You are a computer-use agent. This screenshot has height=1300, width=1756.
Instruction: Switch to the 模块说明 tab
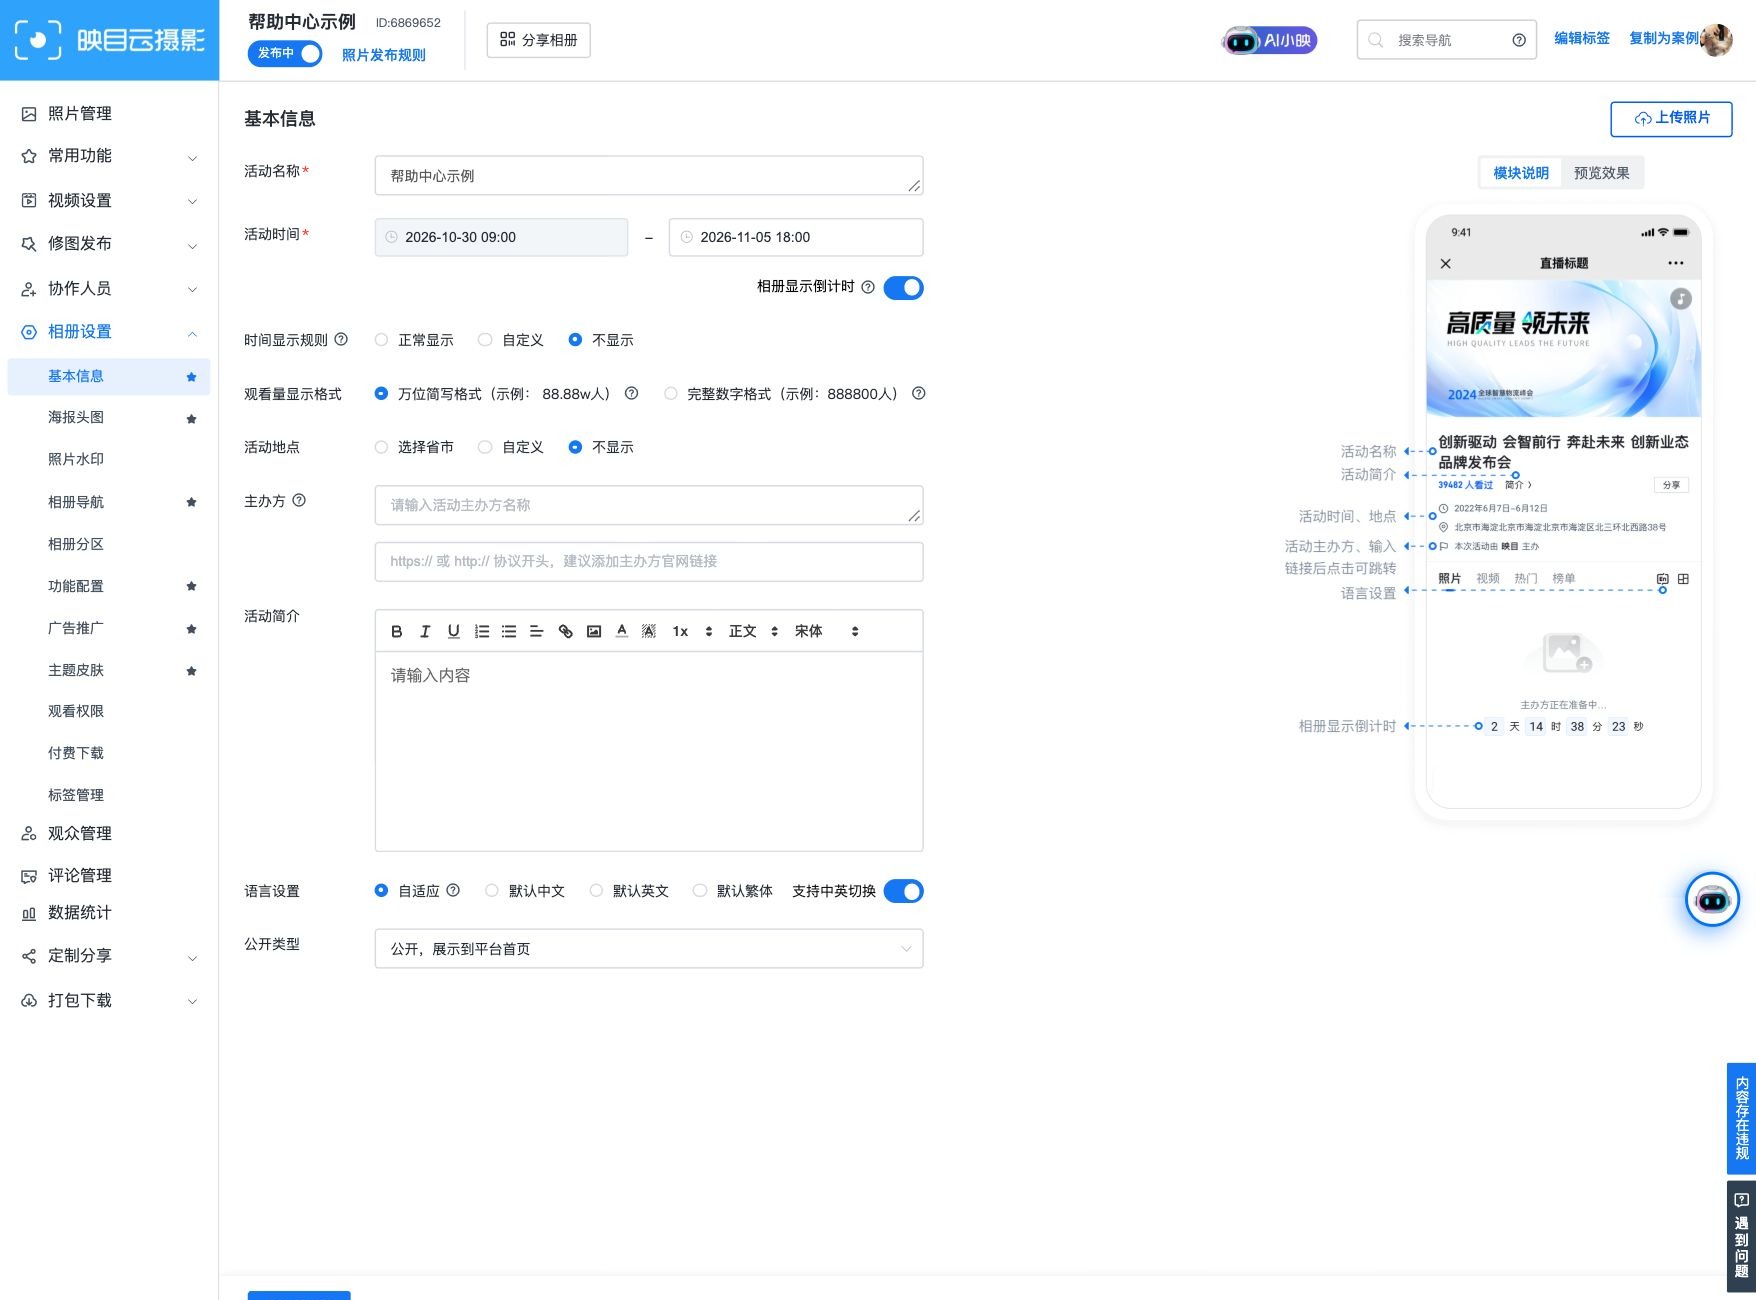[1521, 173]
